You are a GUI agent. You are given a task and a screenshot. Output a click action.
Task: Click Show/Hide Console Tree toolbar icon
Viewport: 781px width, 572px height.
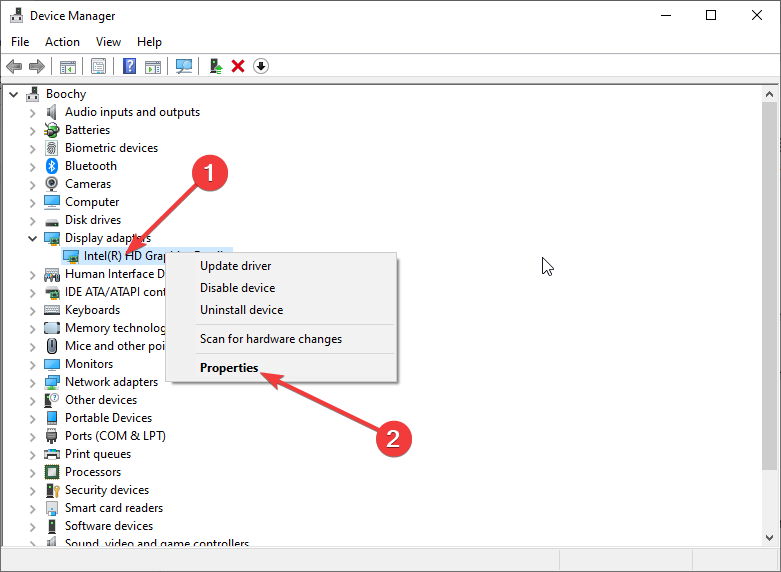click(68, 66)
